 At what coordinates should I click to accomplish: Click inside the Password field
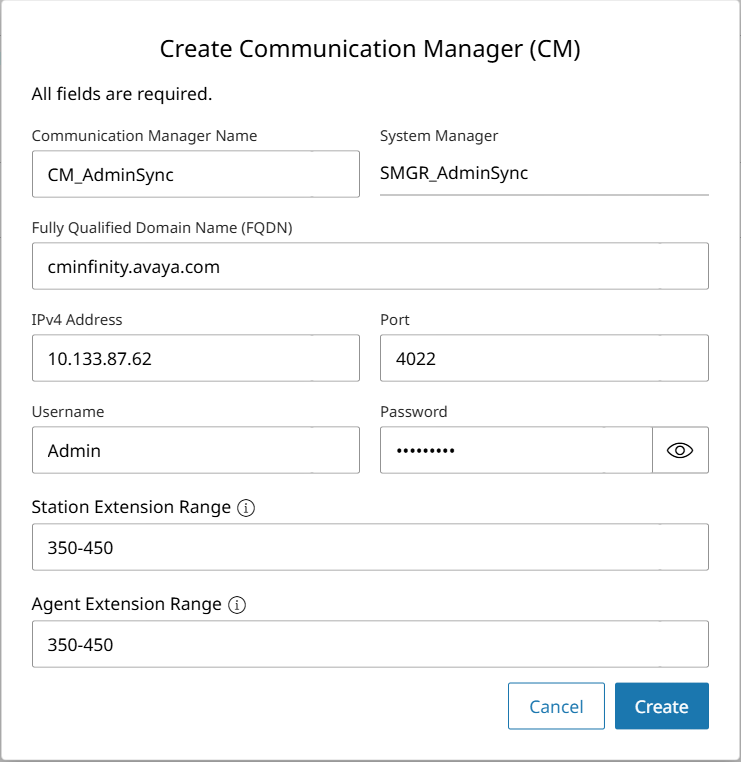(516, 450)
